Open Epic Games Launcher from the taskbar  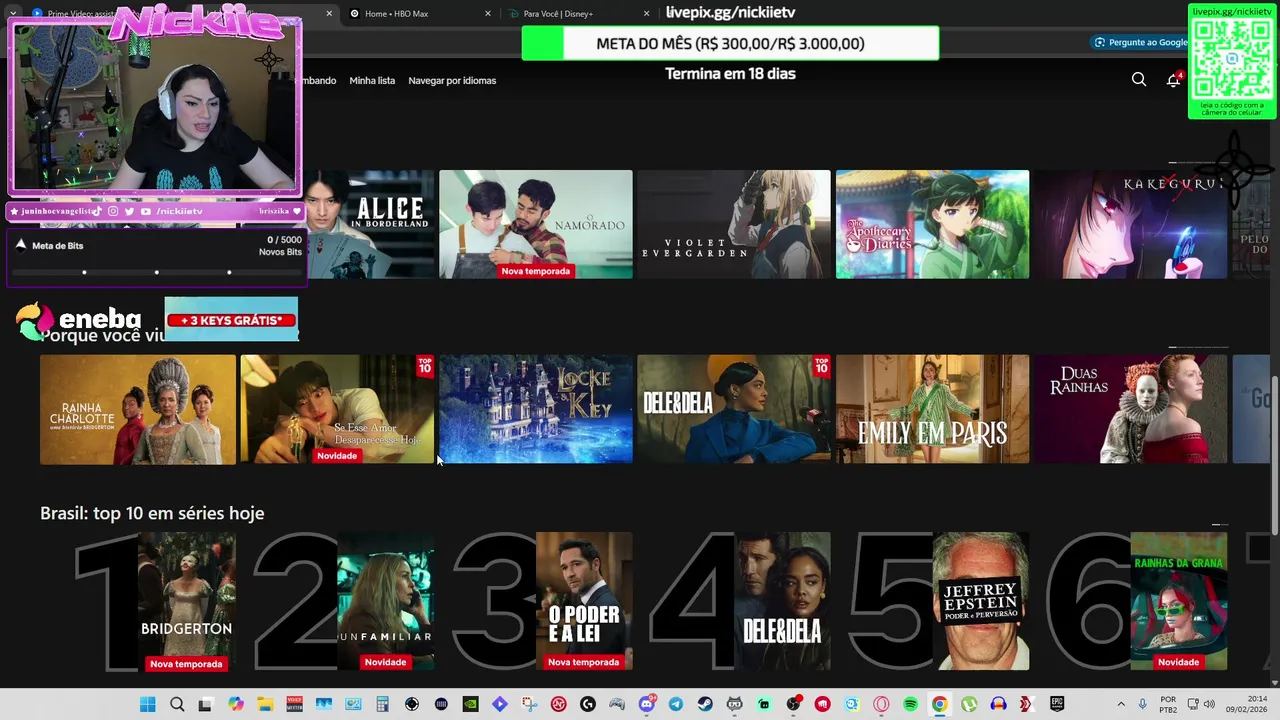[1056, 704]
